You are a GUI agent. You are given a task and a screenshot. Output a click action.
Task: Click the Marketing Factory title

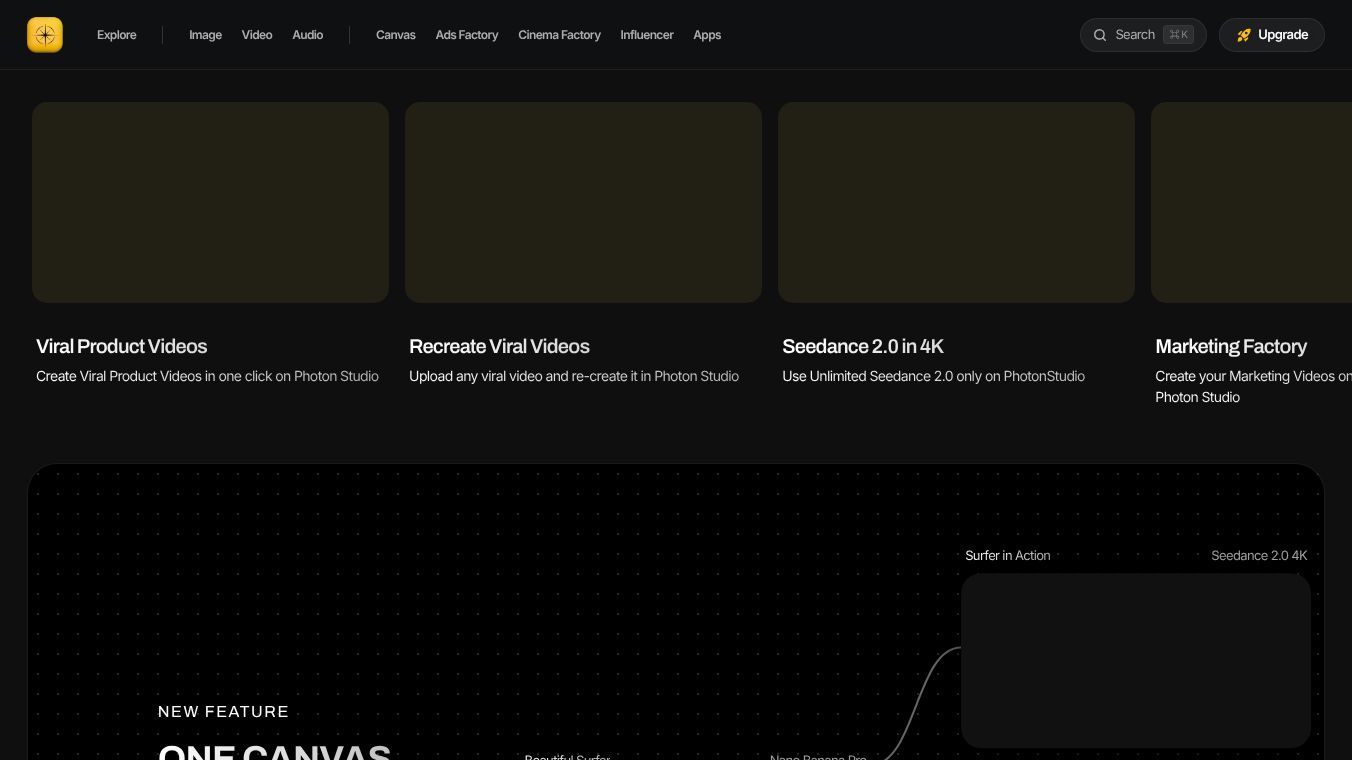click(1231, 346)
